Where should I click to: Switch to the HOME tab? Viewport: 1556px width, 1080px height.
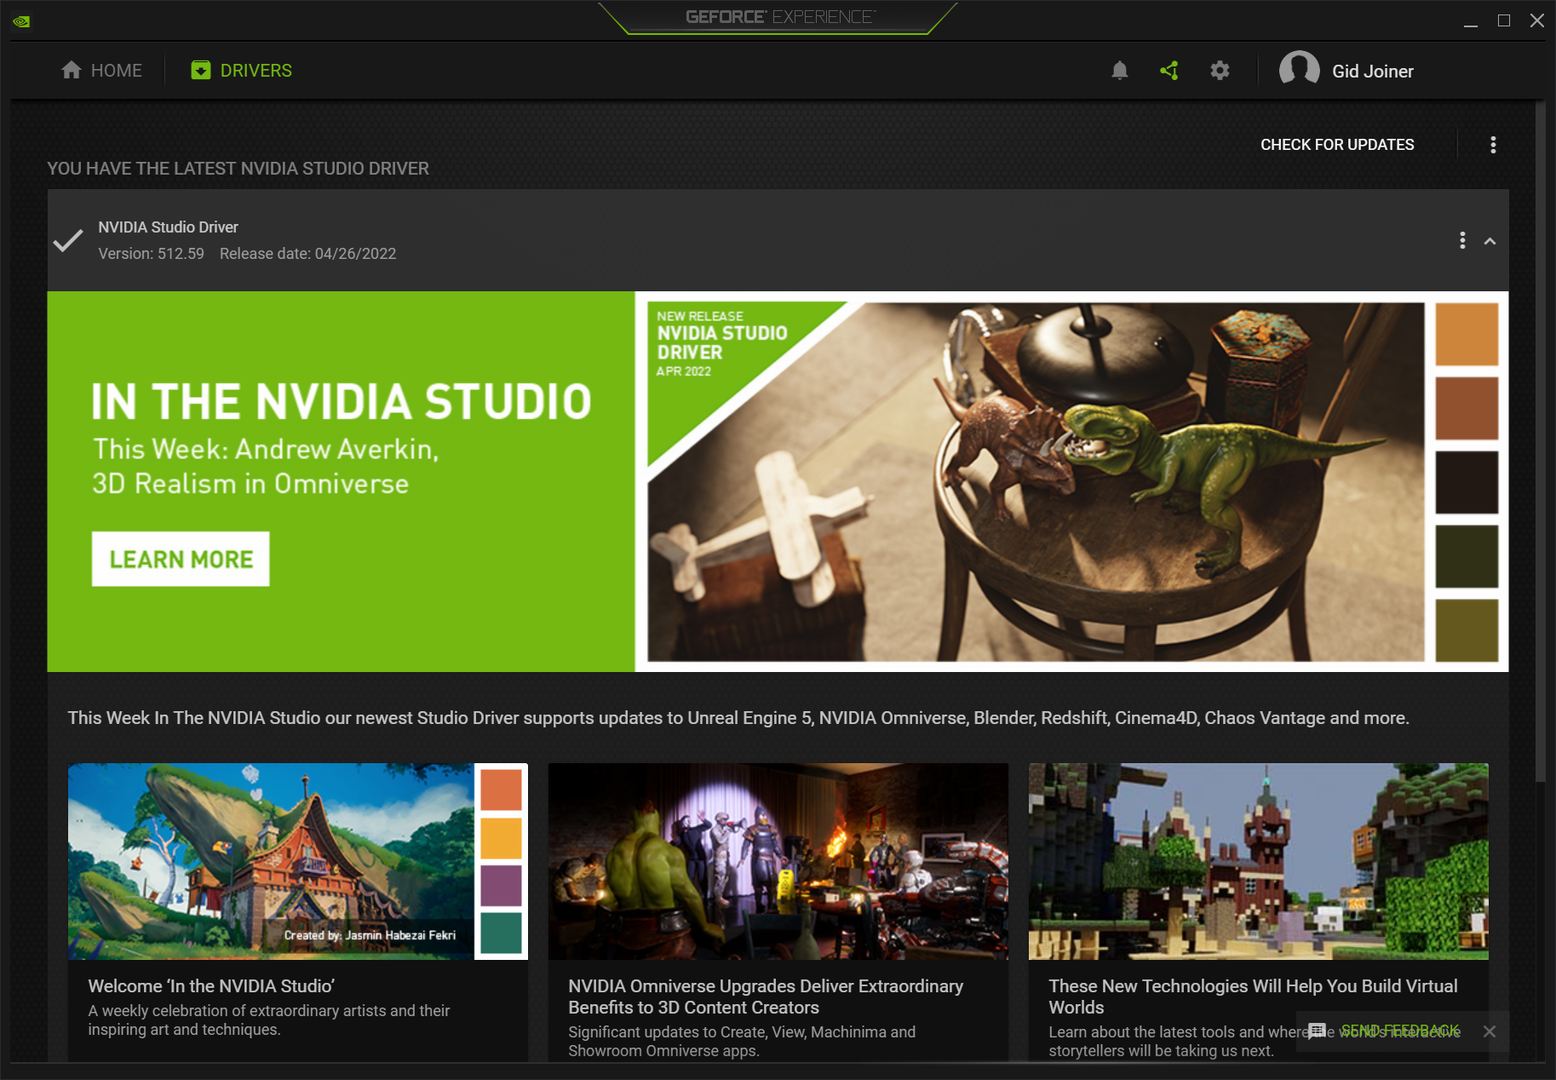pyautogui.click(x=102, y=70)
